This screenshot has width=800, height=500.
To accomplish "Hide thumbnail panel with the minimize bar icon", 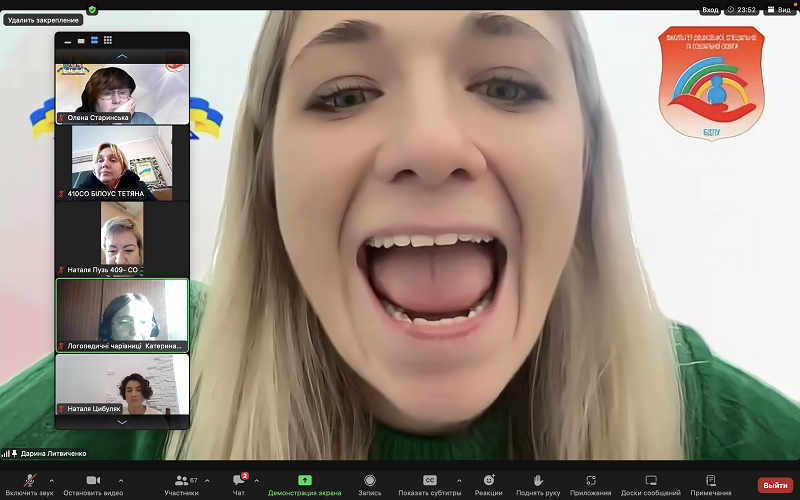I will pyautogui.click(x=68, y=41).
